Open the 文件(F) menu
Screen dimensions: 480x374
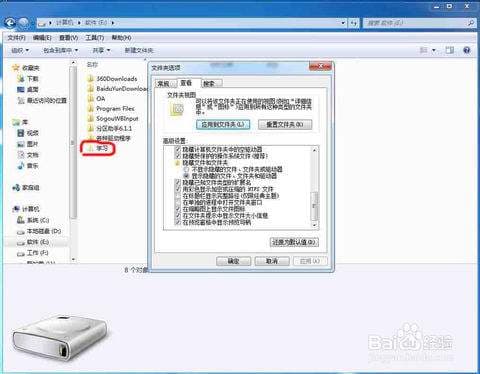pos(16,38)
